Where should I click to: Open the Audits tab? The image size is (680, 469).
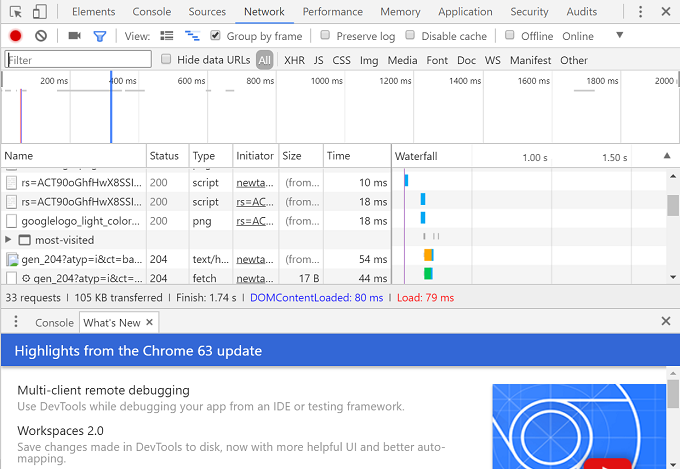(582, 12)
